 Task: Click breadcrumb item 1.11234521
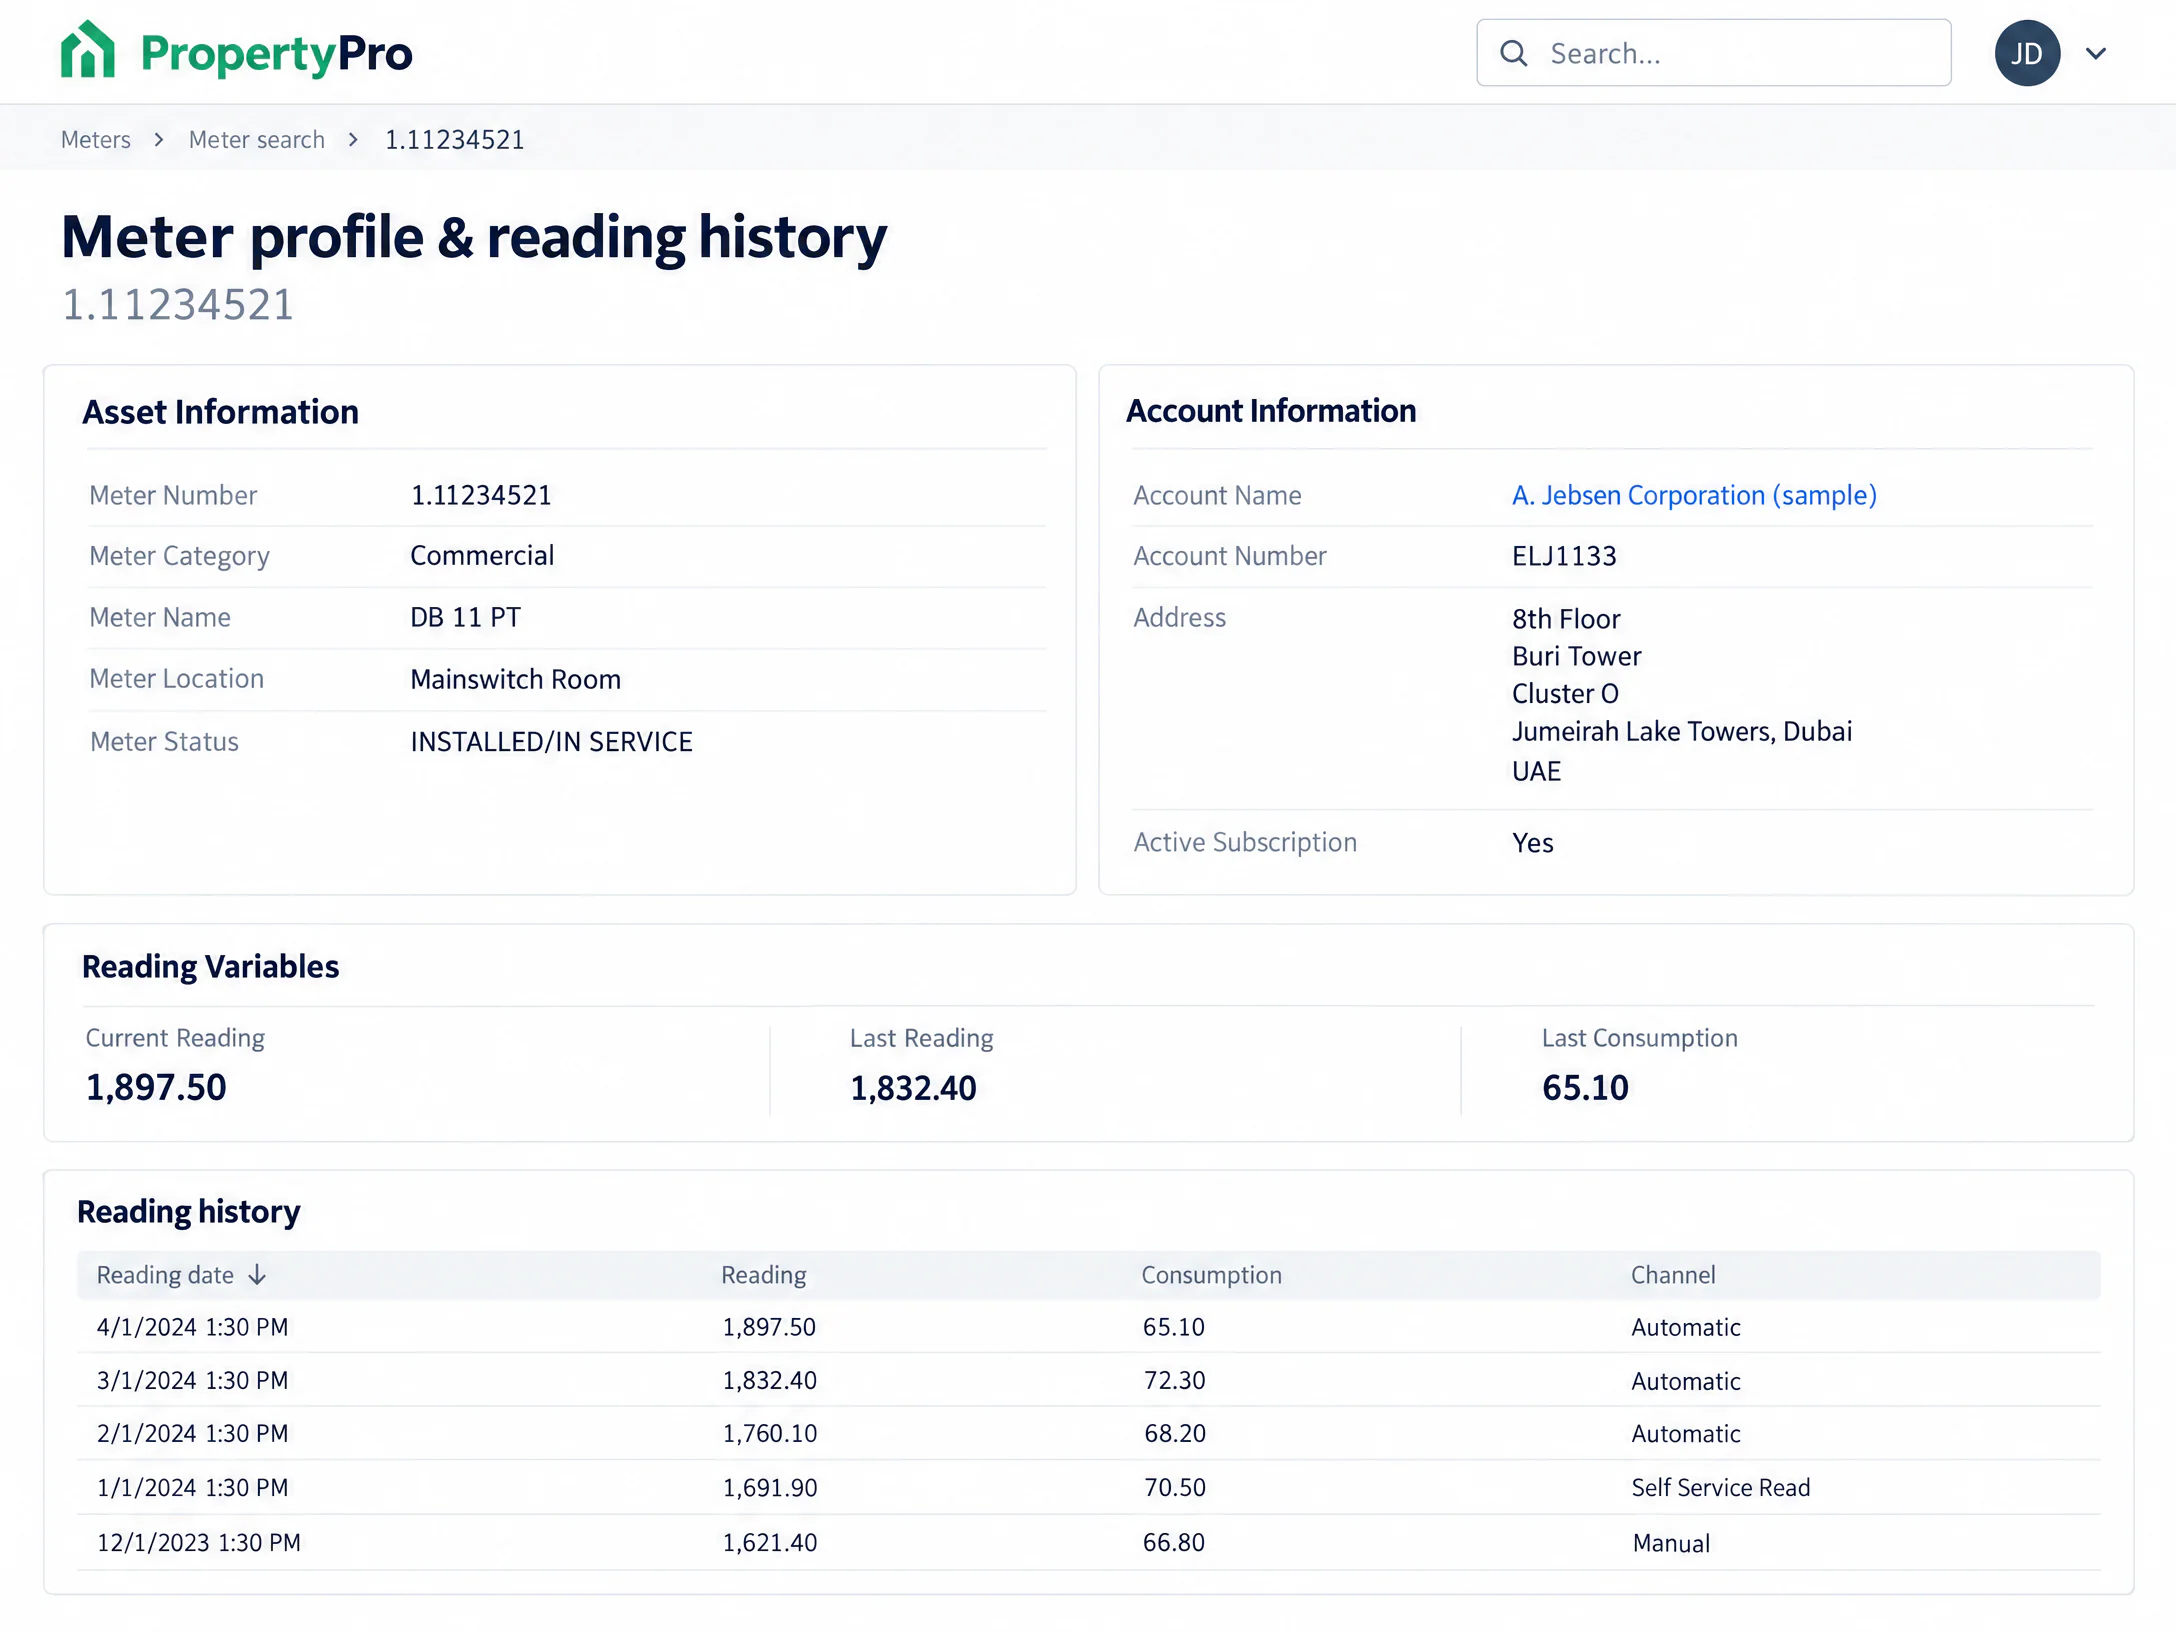[455, 139]
